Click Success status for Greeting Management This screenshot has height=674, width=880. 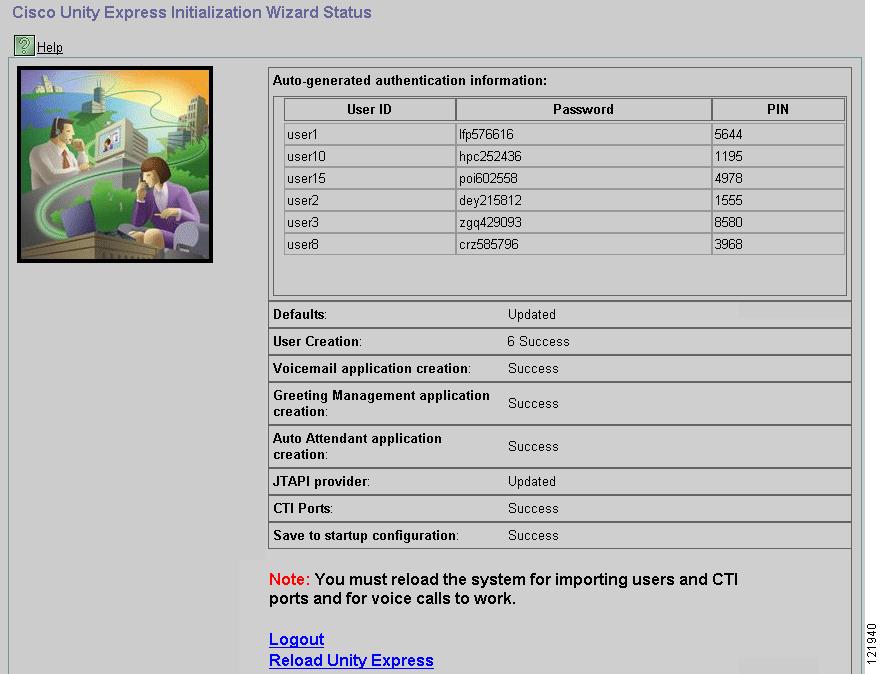point(533,404)
